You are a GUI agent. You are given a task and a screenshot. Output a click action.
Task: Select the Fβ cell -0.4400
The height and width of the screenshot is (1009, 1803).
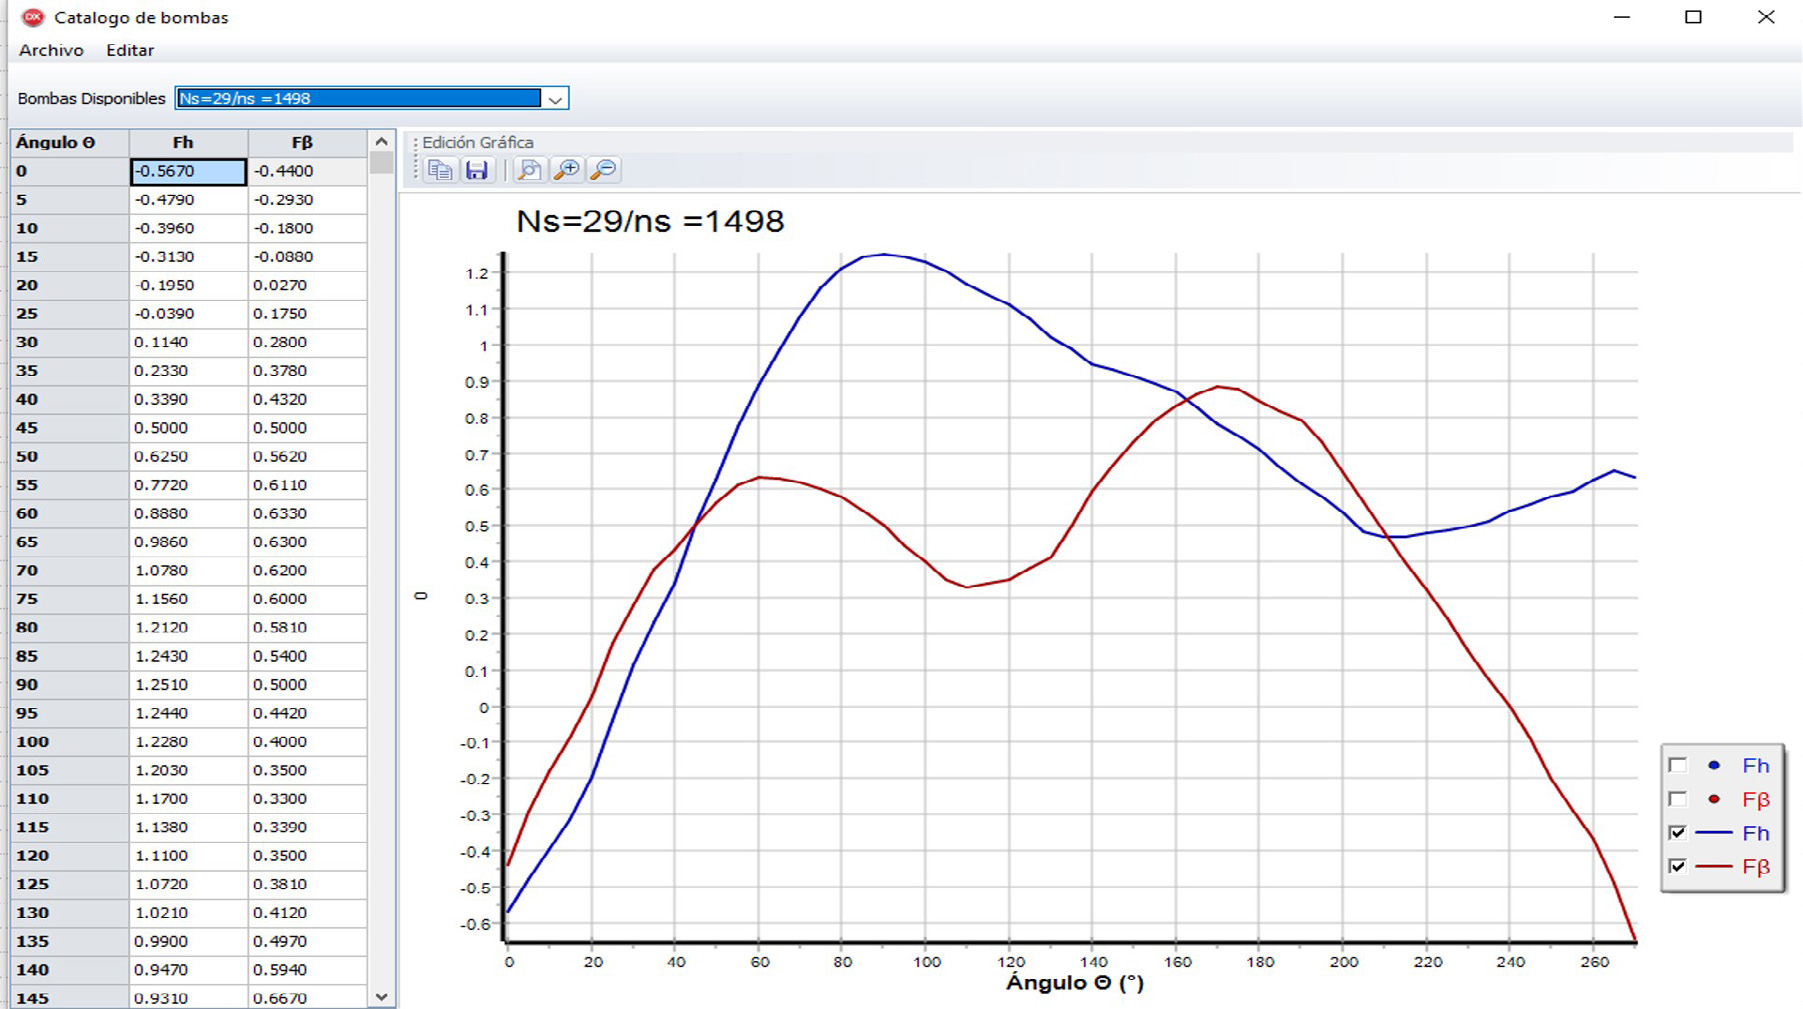pos(307,171)
